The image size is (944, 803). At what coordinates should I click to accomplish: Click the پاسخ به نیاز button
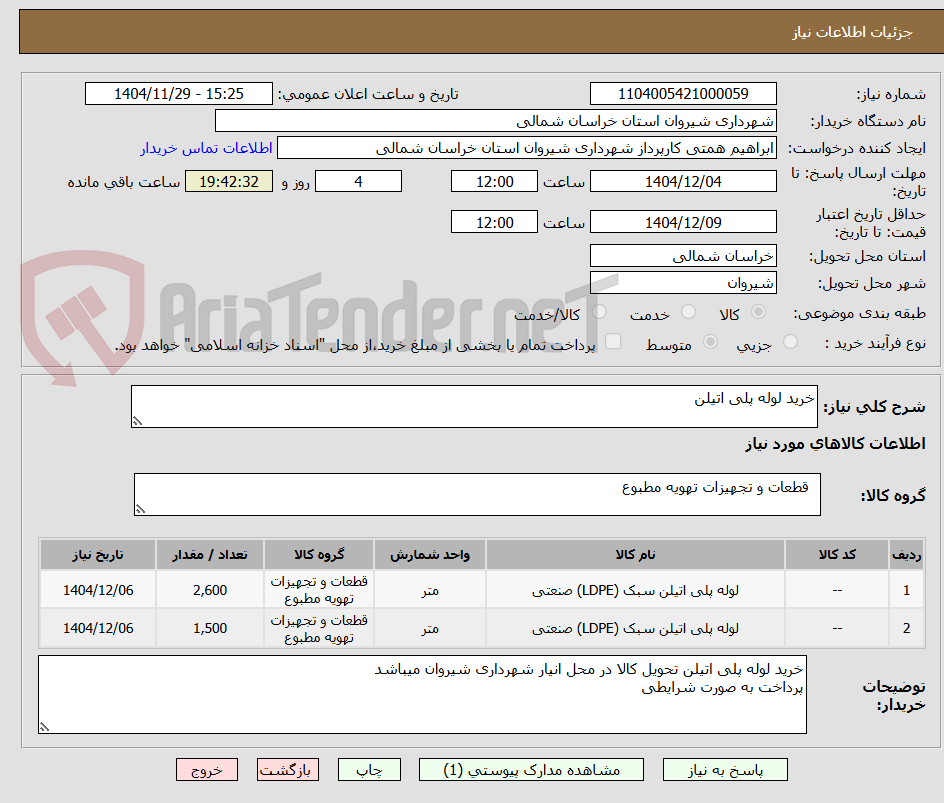[725, 770]
